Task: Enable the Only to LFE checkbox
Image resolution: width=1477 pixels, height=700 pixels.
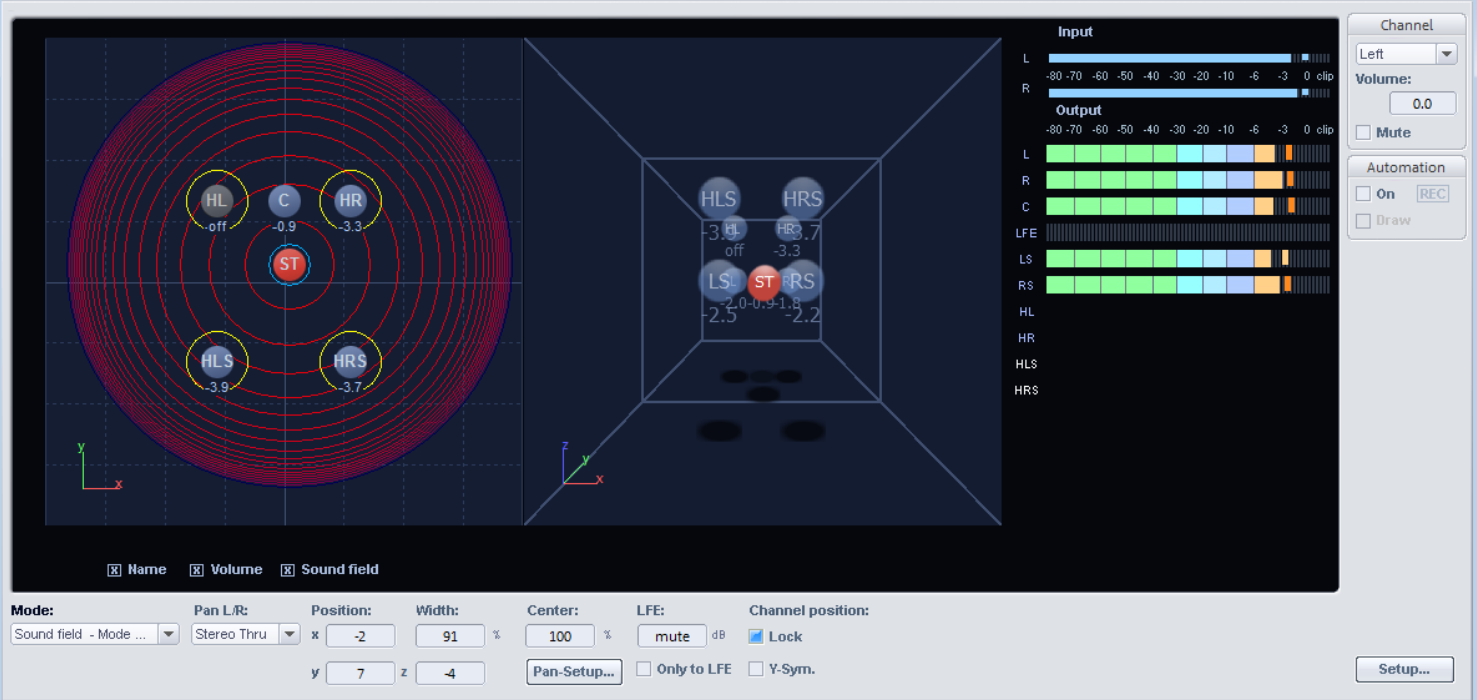Action: pos(644,669)
